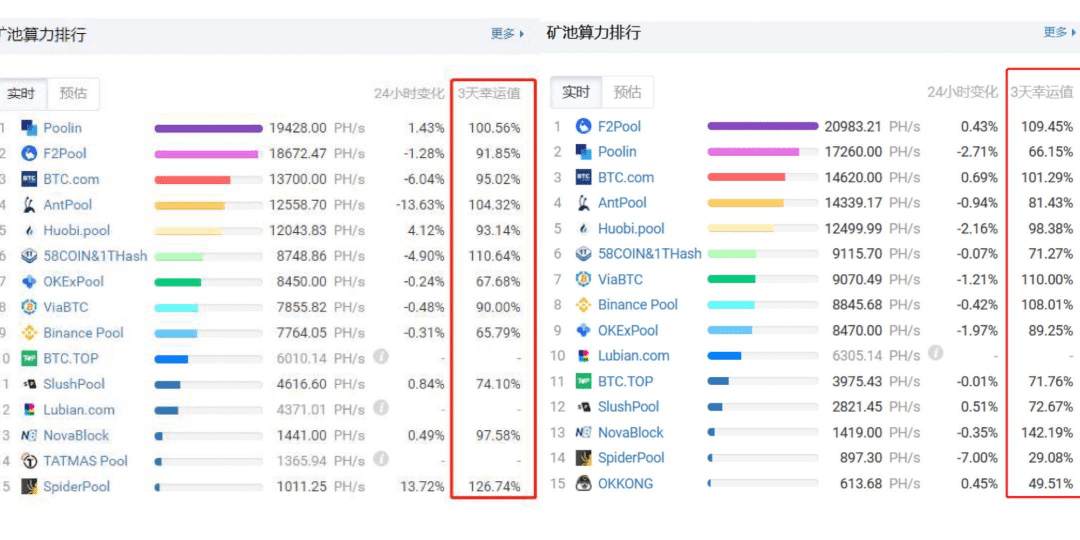Click the BTC.TOP green icon in left panel
The height and width of the screenshot is (540, 1080).
click(x=29, y=358)
